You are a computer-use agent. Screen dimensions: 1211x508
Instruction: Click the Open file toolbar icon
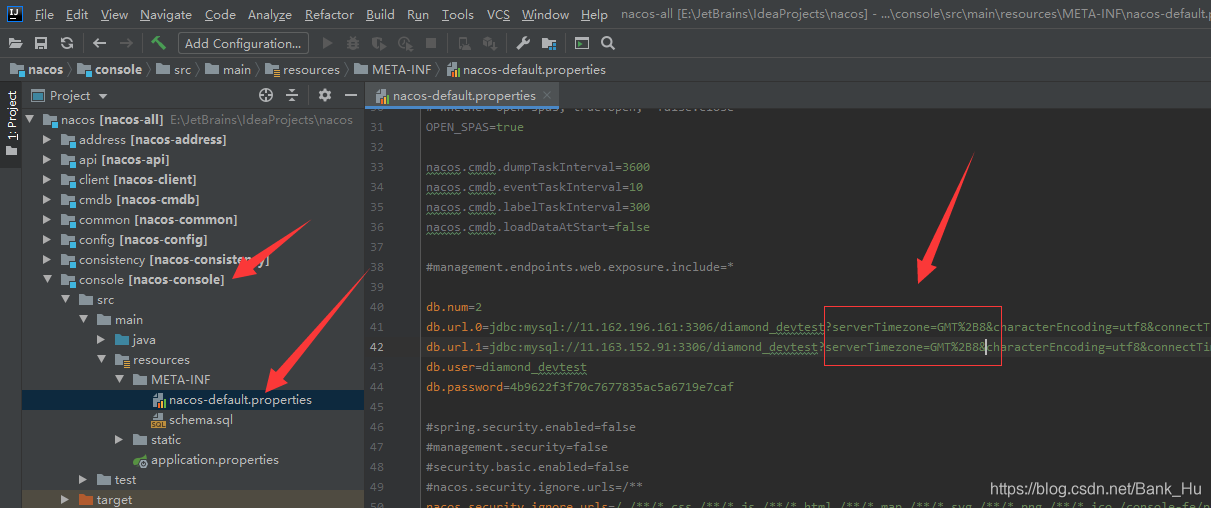[x=16, y=43]
